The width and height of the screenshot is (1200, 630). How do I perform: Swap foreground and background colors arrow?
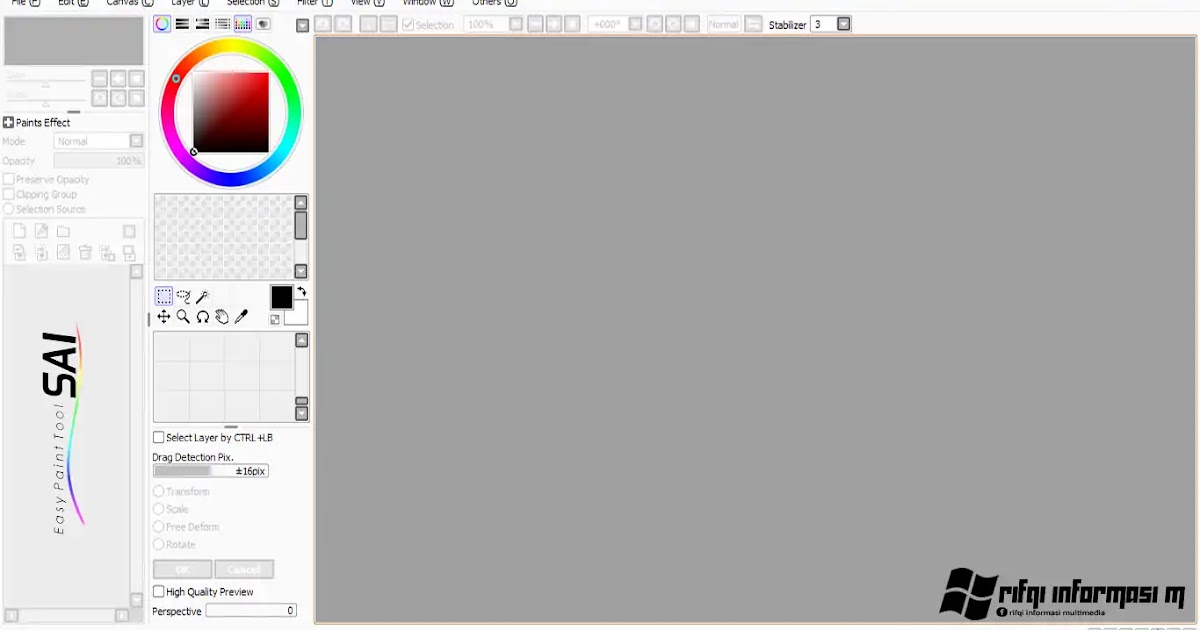click(301, 291)
